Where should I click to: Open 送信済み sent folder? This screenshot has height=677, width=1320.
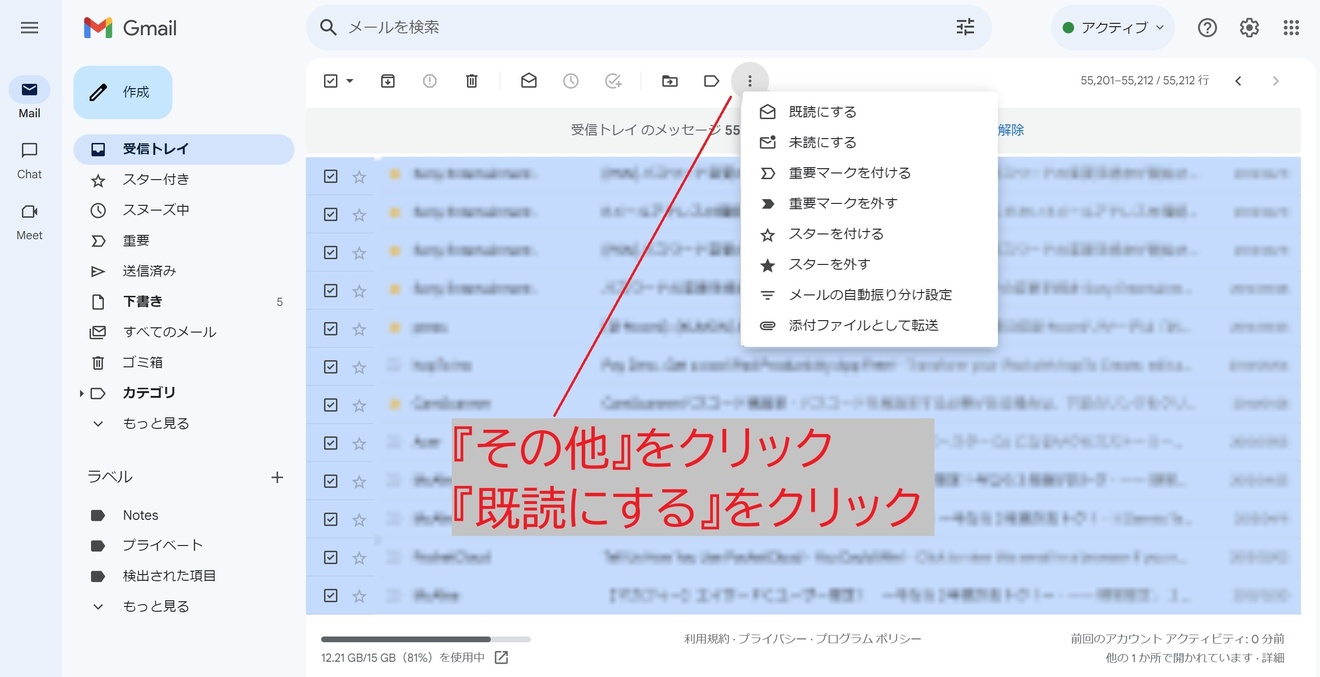click(x=184, y=271)
